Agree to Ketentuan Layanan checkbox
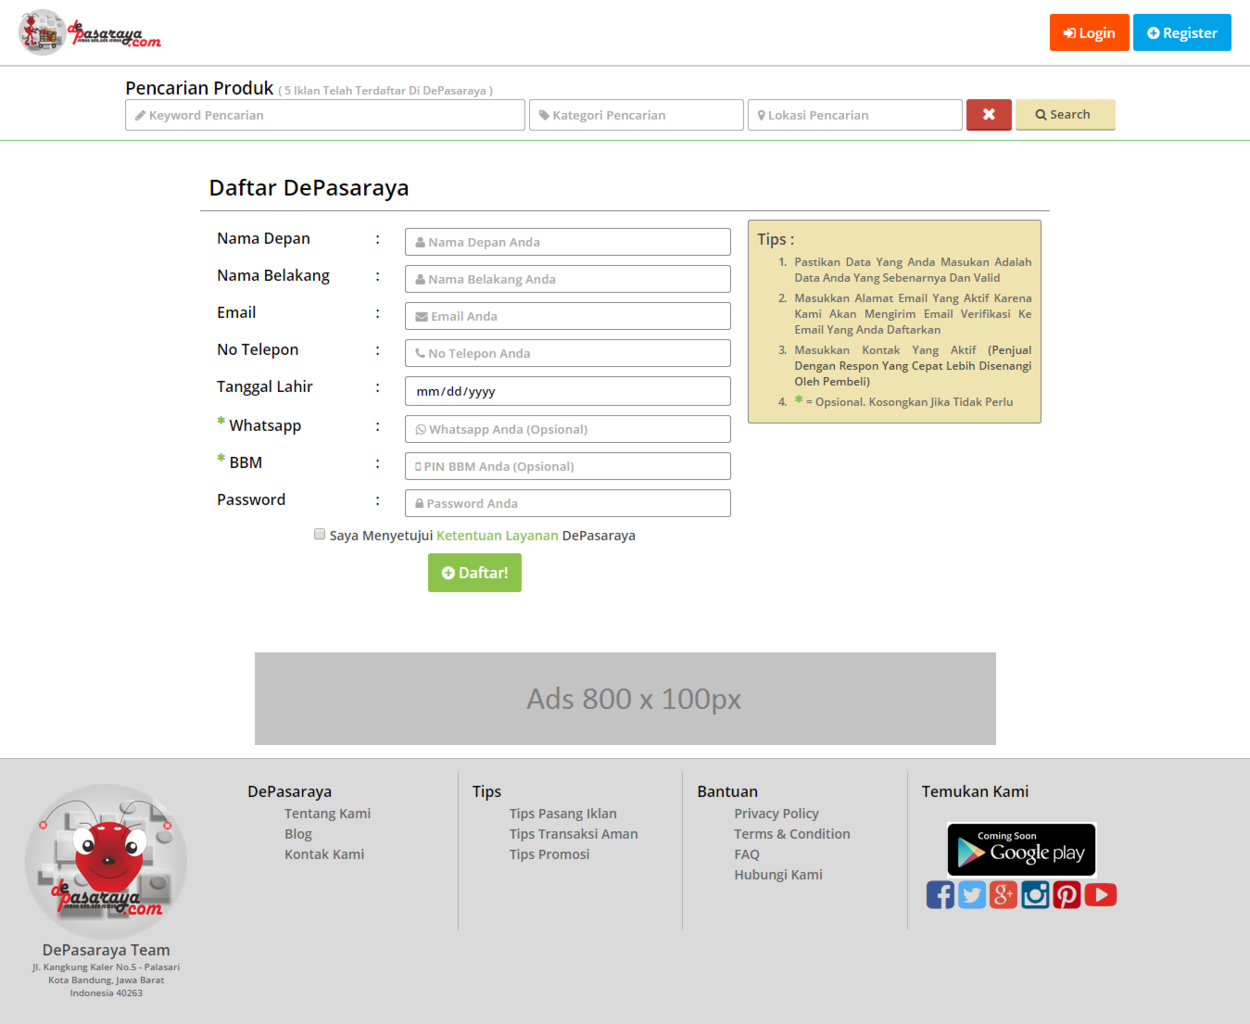Image resolution: width=1250 pixels, height=1024 pixels. (320, 534)
